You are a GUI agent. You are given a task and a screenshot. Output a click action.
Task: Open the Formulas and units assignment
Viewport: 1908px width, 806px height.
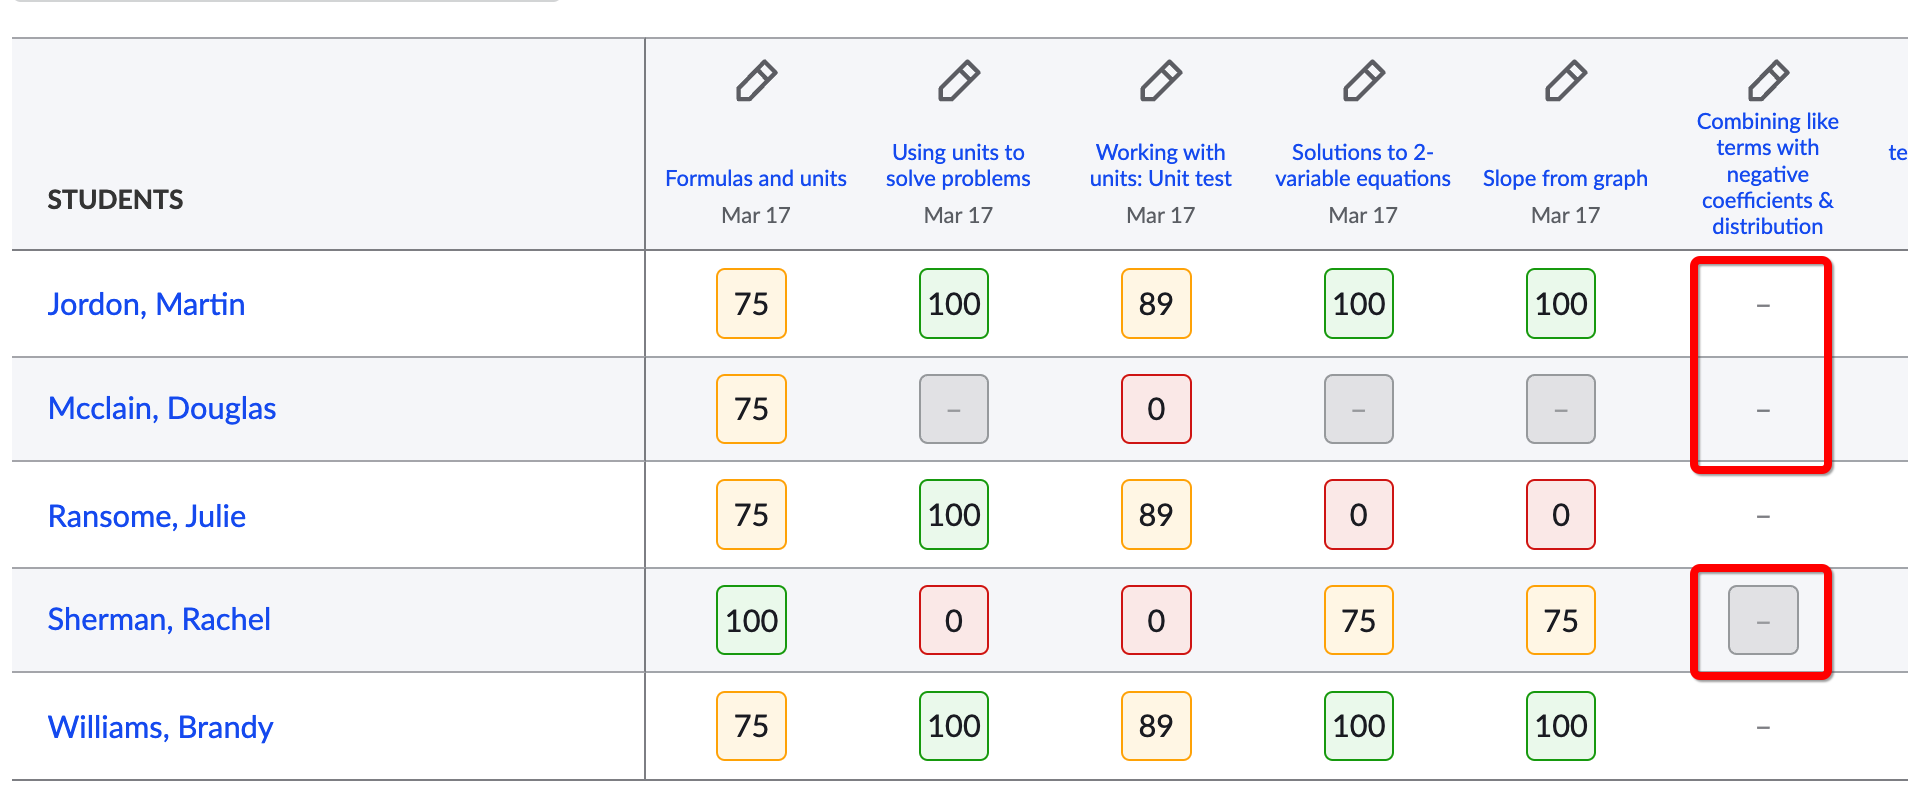[756, 178]
